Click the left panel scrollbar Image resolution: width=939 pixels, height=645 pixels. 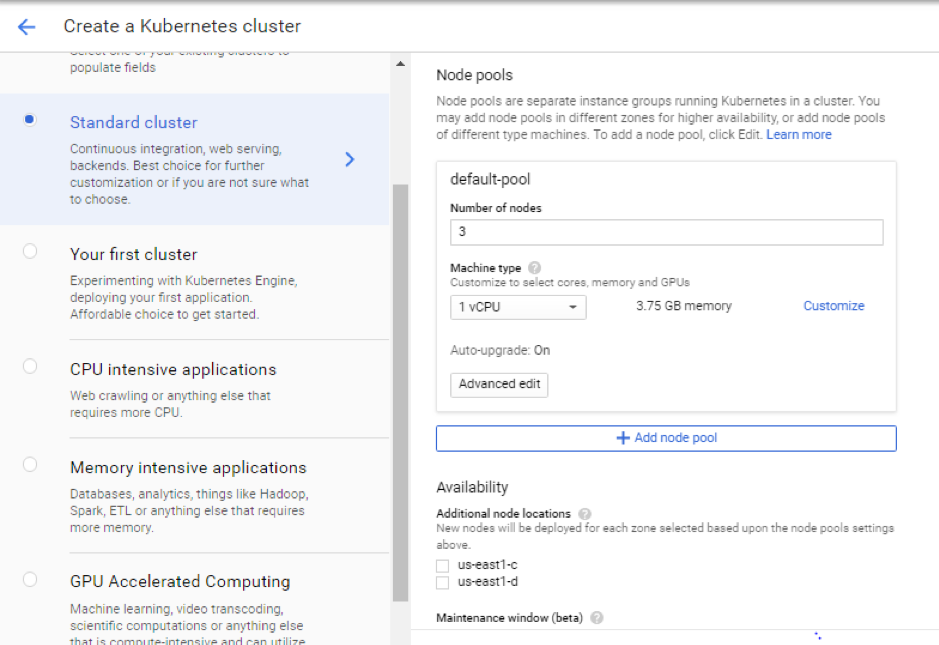(400, 390)
